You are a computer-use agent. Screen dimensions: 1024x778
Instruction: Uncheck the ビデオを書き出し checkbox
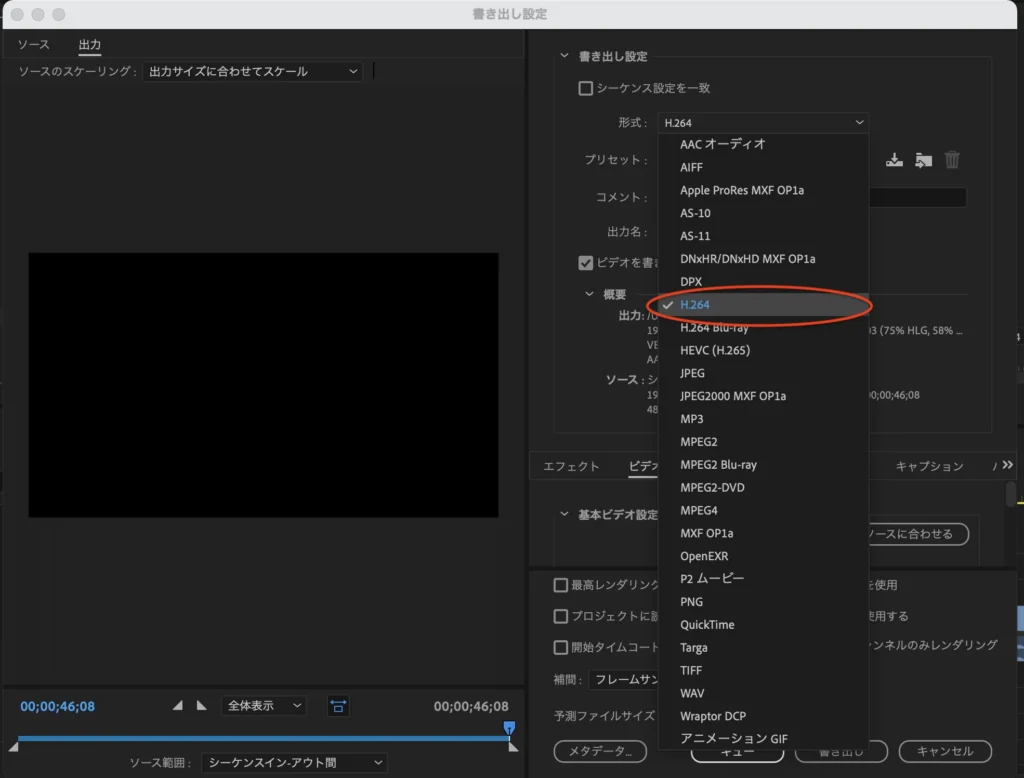tap(586, 263)
